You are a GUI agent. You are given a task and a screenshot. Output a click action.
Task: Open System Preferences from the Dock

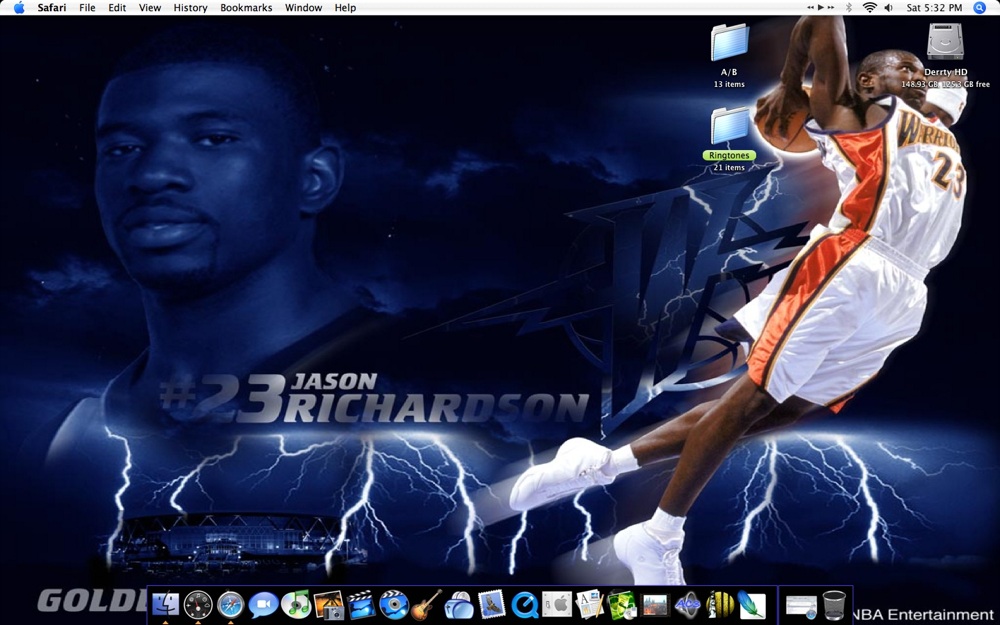(x=557, y=604)
